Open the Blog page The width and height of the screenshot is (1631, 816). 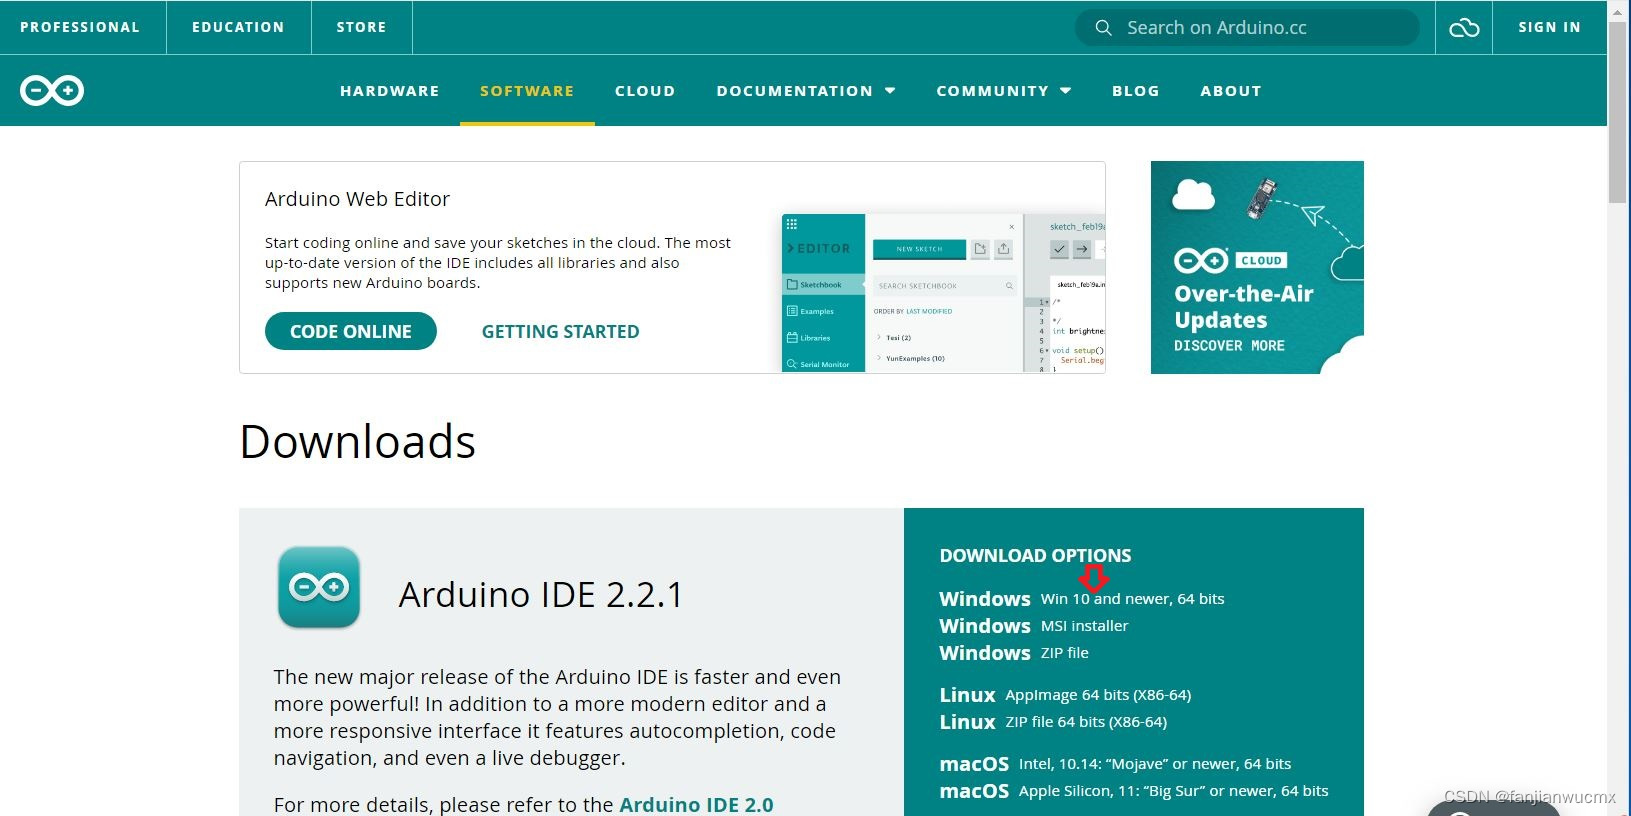pyautogui.click(x=1136, y=91)
